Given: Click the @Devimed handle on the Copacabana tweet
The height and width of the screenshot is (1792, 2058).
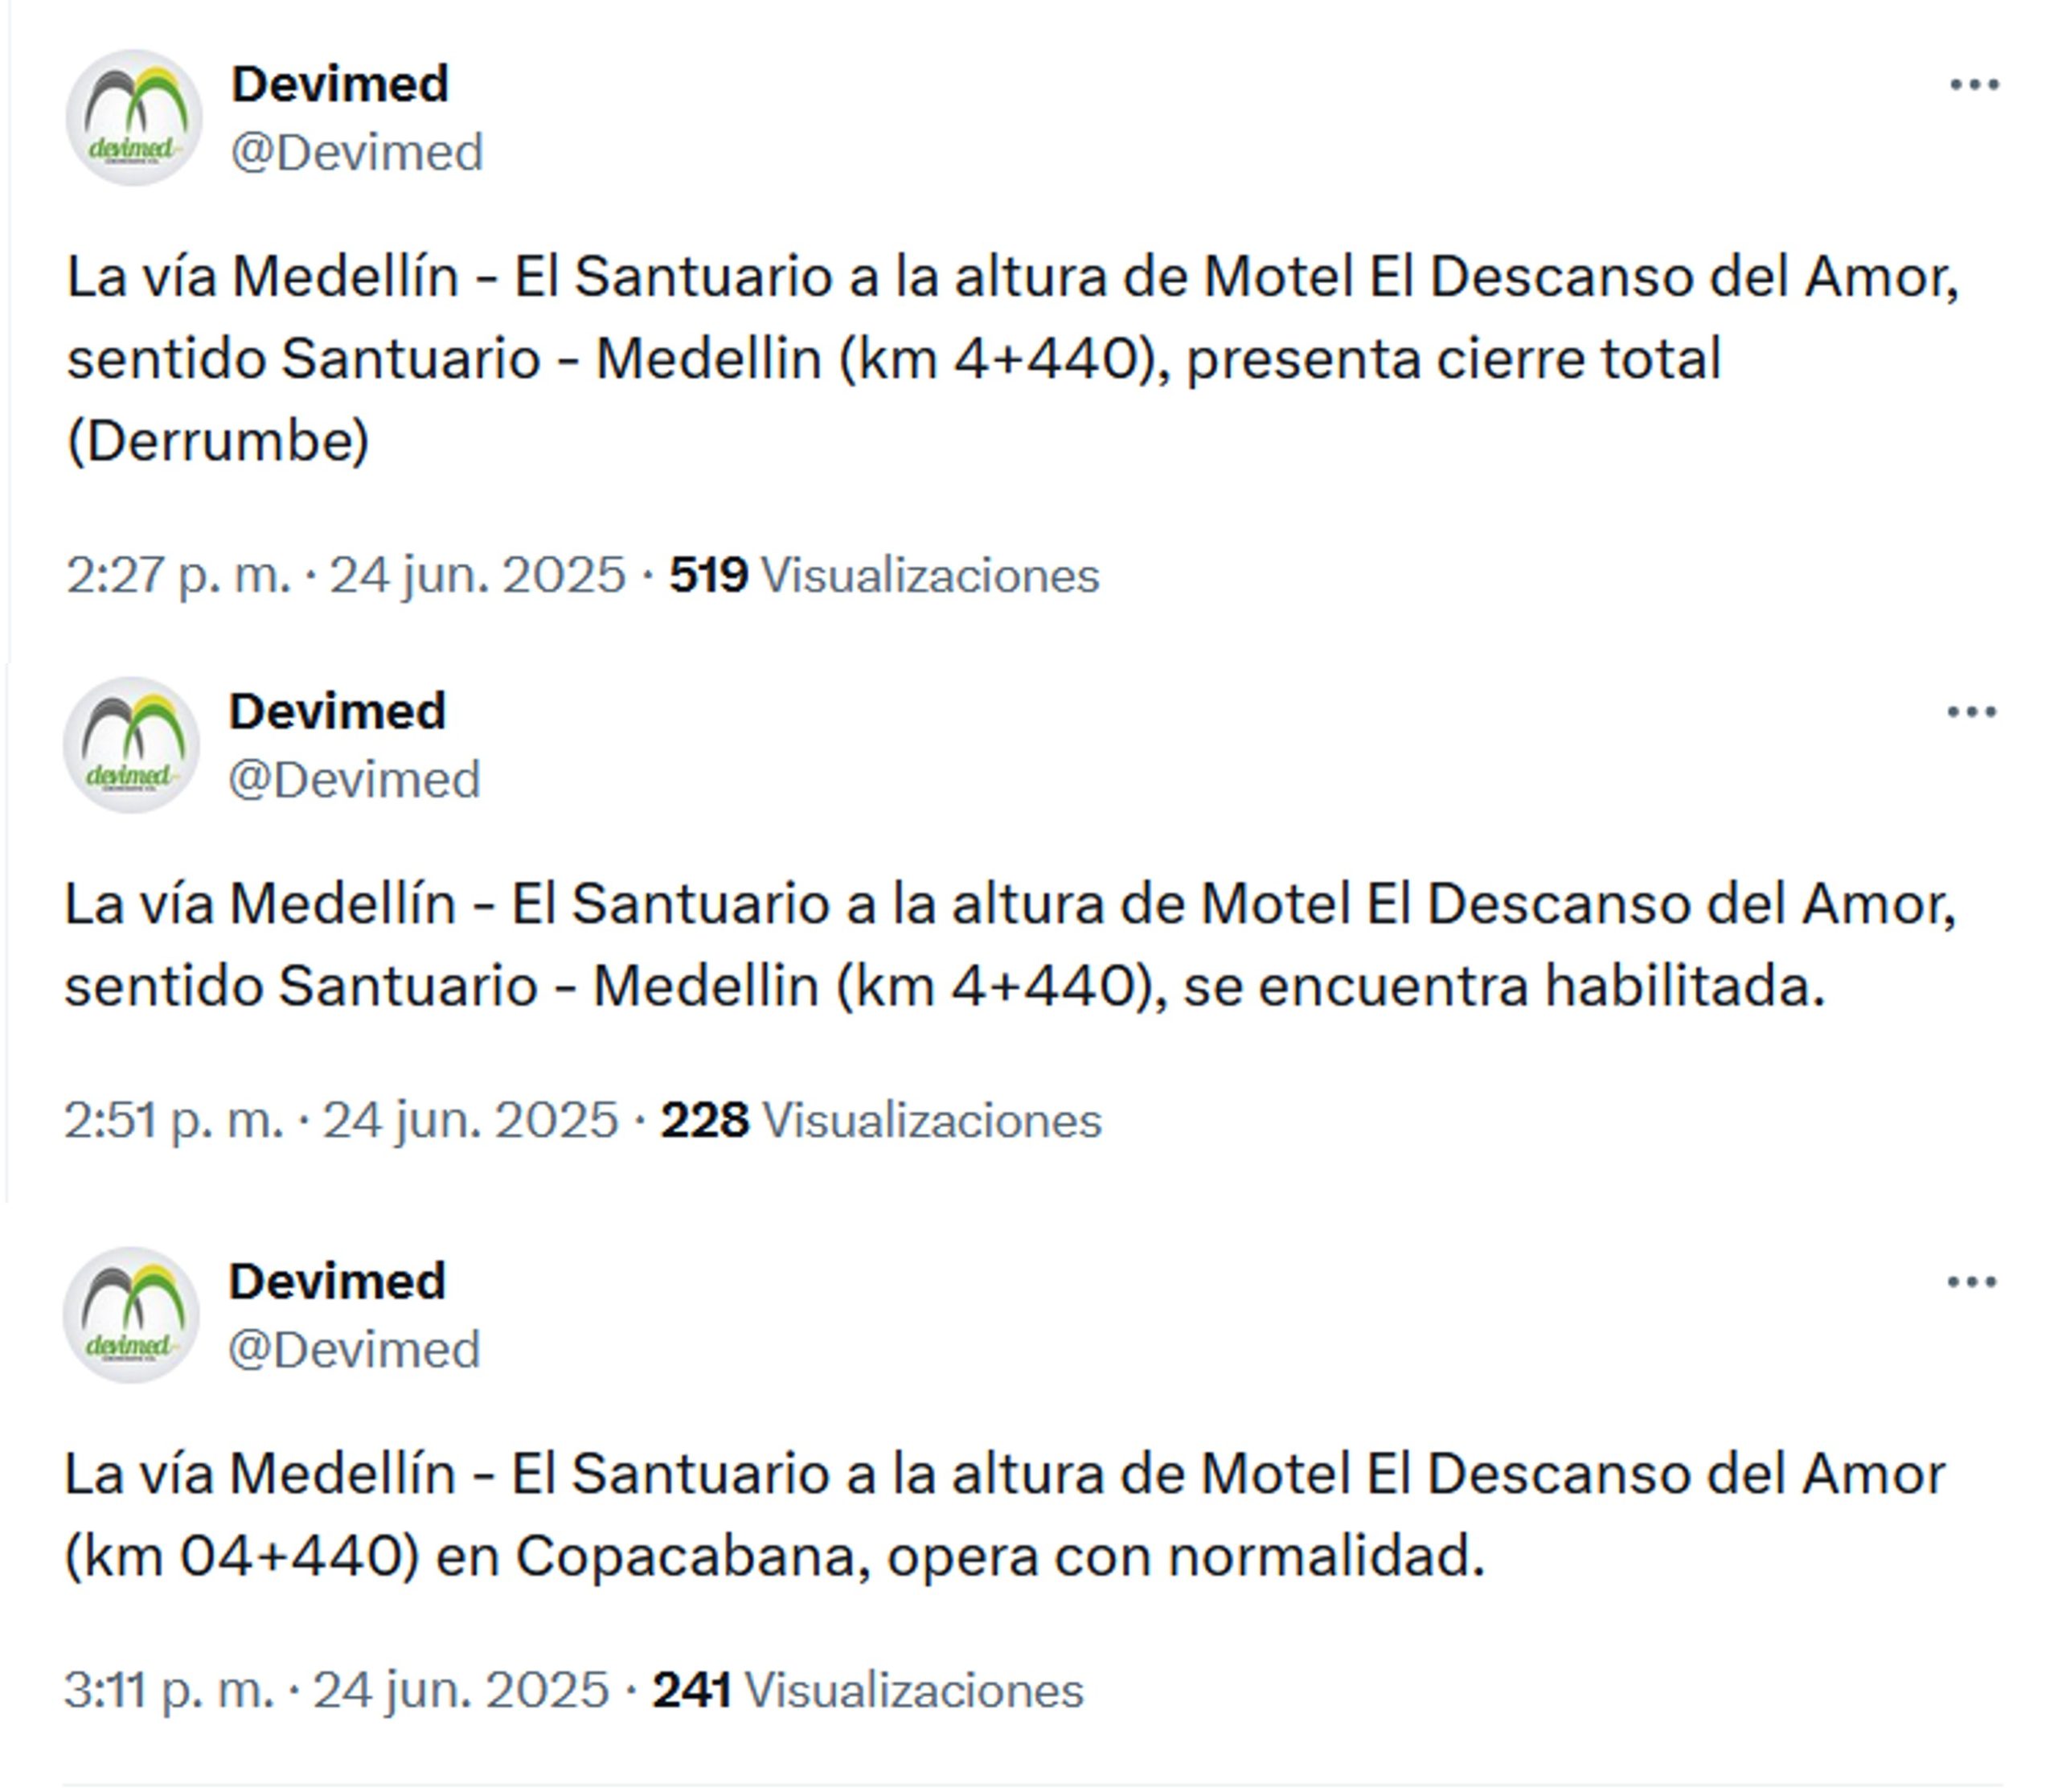Looking at the screenshot, I should click(354, 1350).
